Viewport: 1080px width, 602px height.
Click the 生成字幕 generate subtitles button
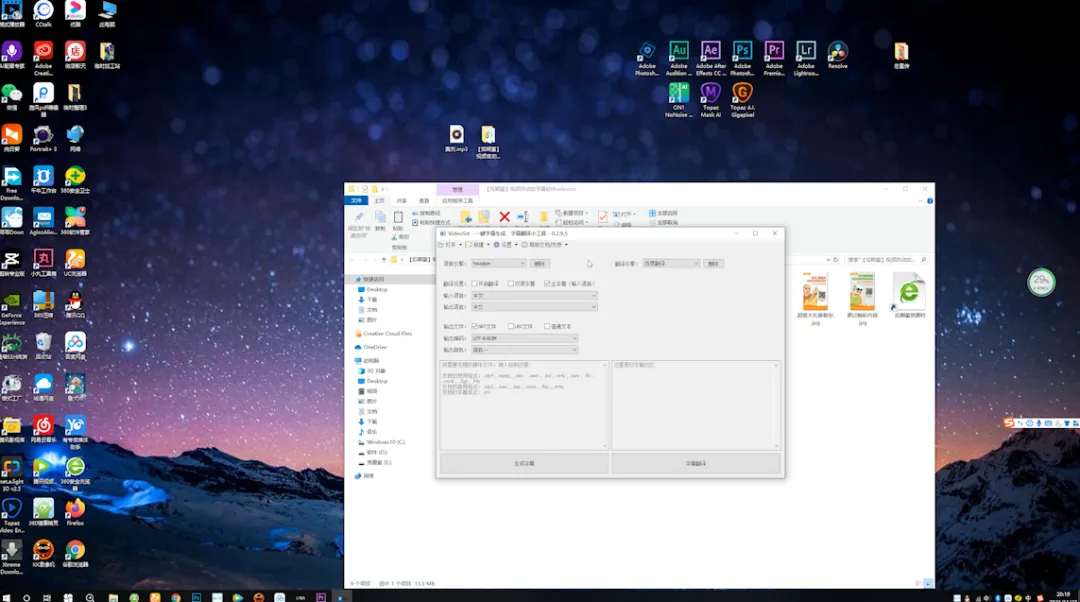tap(524, 464)
